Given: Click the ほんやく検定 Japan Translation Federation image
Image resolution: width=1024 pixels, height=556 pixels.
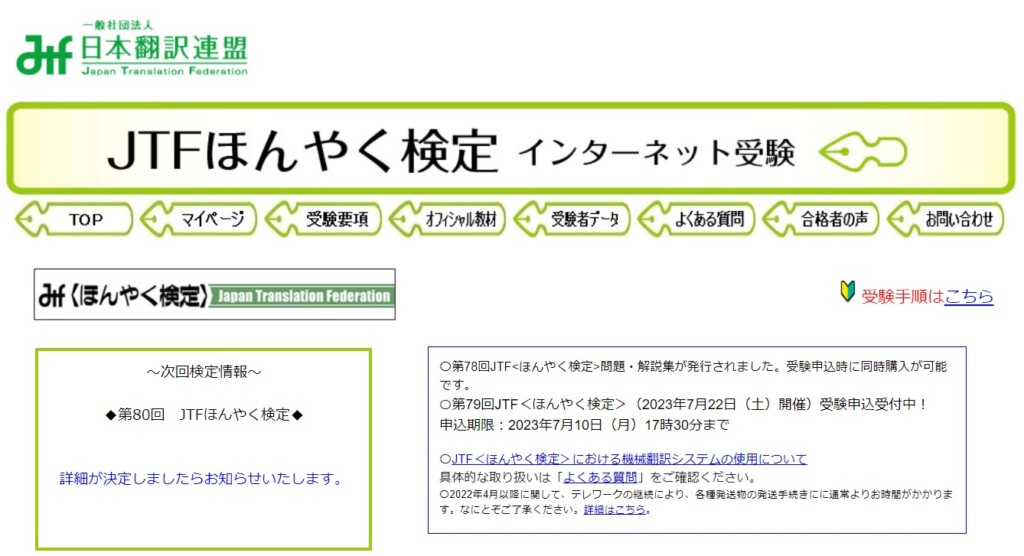Looking at the screenshot, I should coord(215,295).
